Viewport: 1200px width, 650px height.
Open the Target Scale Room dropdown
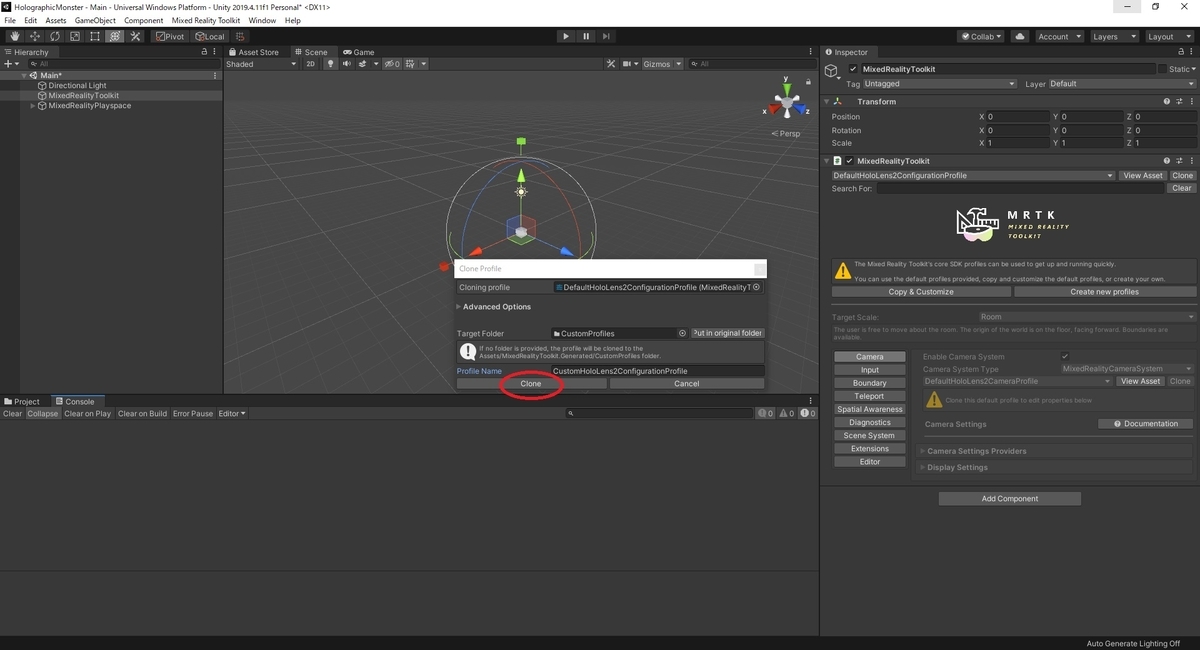pyautogui.click(x=1087, y=317)
